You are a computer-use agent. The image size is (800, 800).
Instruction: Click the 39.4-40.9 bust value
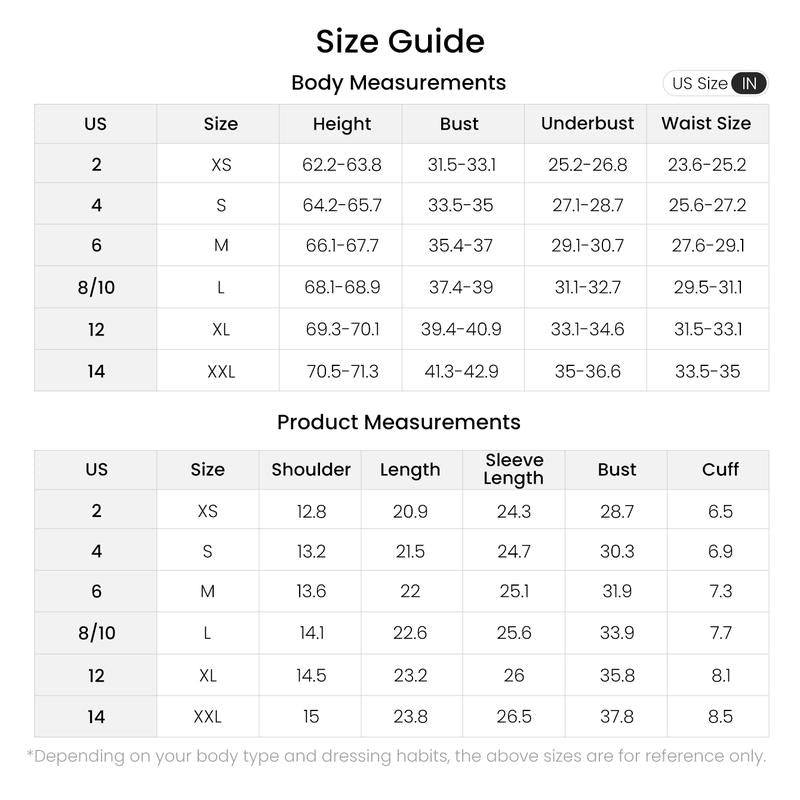[x=460, y=329]
